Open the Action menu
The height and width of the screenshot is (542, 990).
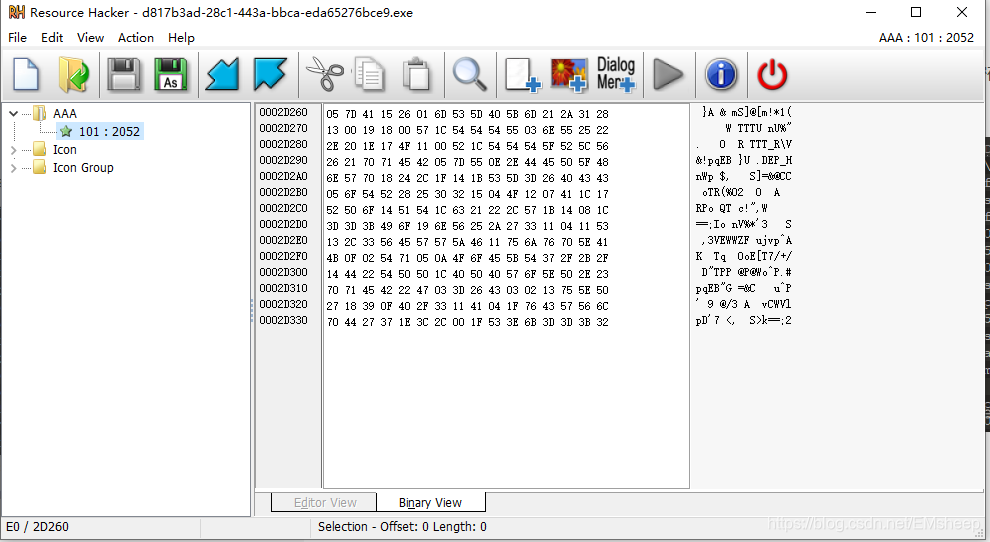point(136,38)
